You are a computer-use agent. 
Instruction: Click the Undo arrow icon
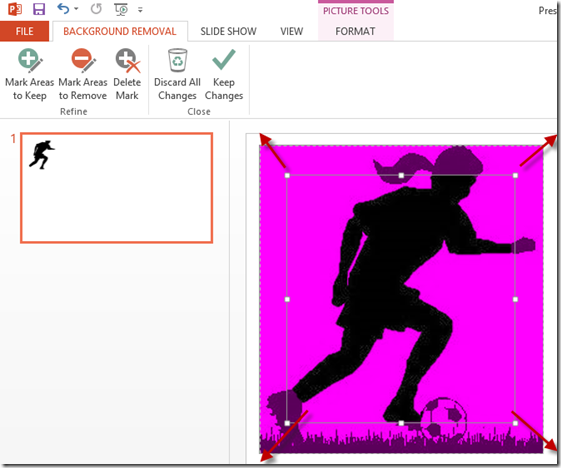point(63,9)
